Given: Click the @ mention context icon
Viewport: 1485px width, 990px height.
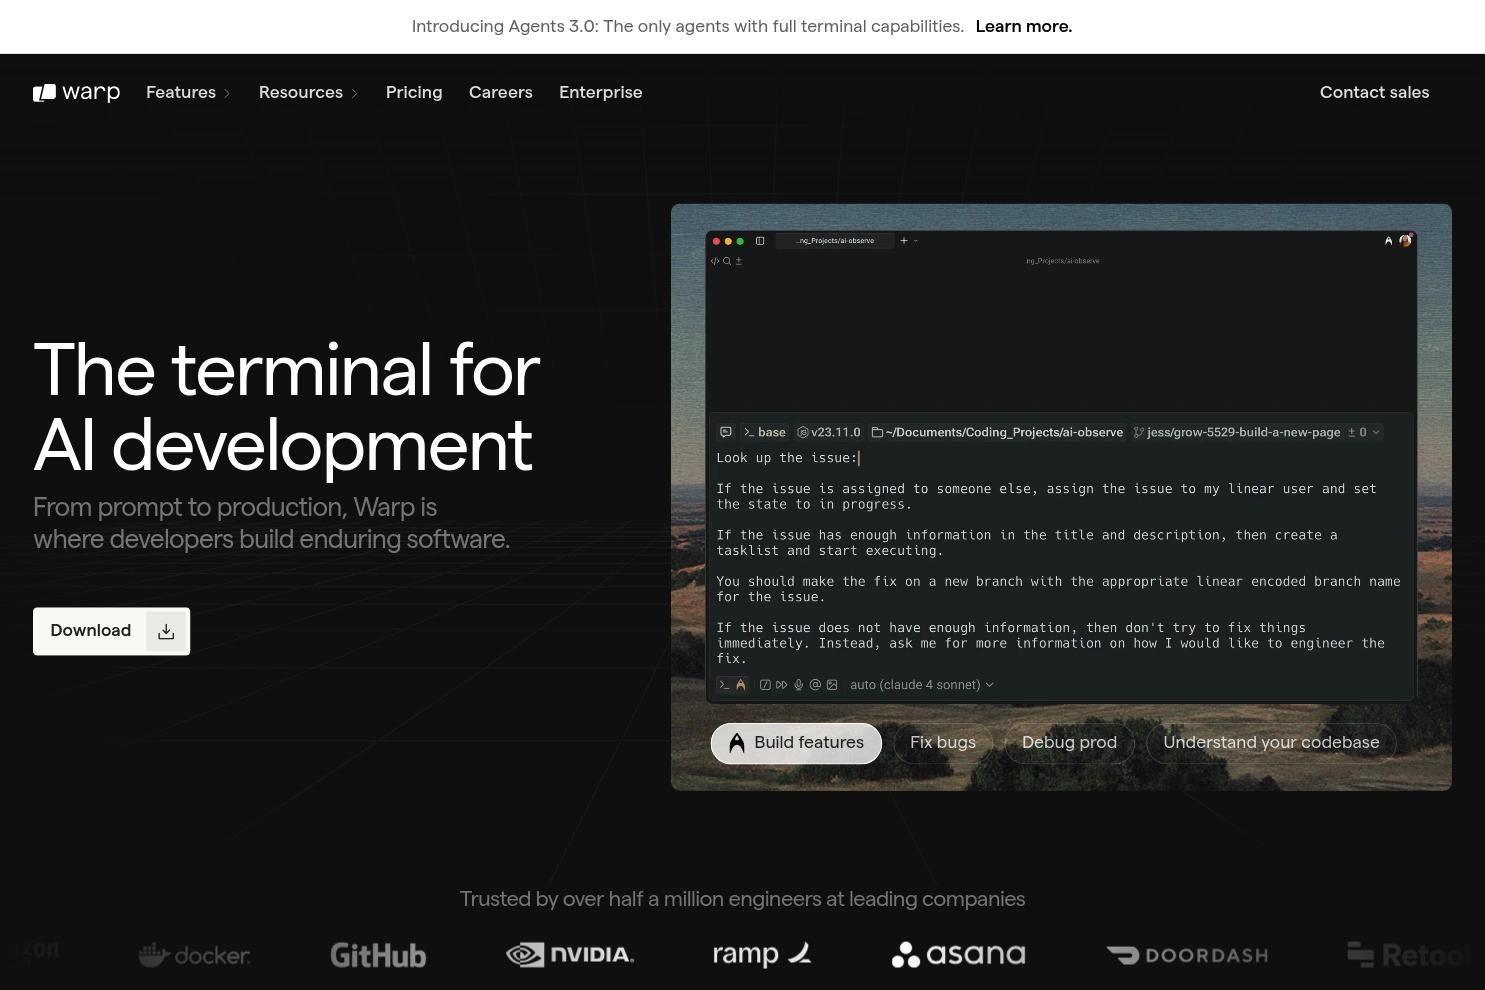Looking at the screenshot, I should (x=815, y=685).
